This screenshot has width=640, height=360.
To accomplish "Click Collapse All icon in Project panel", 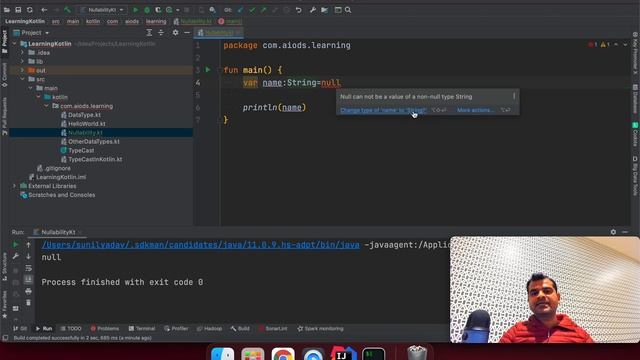I will [161, 33].
